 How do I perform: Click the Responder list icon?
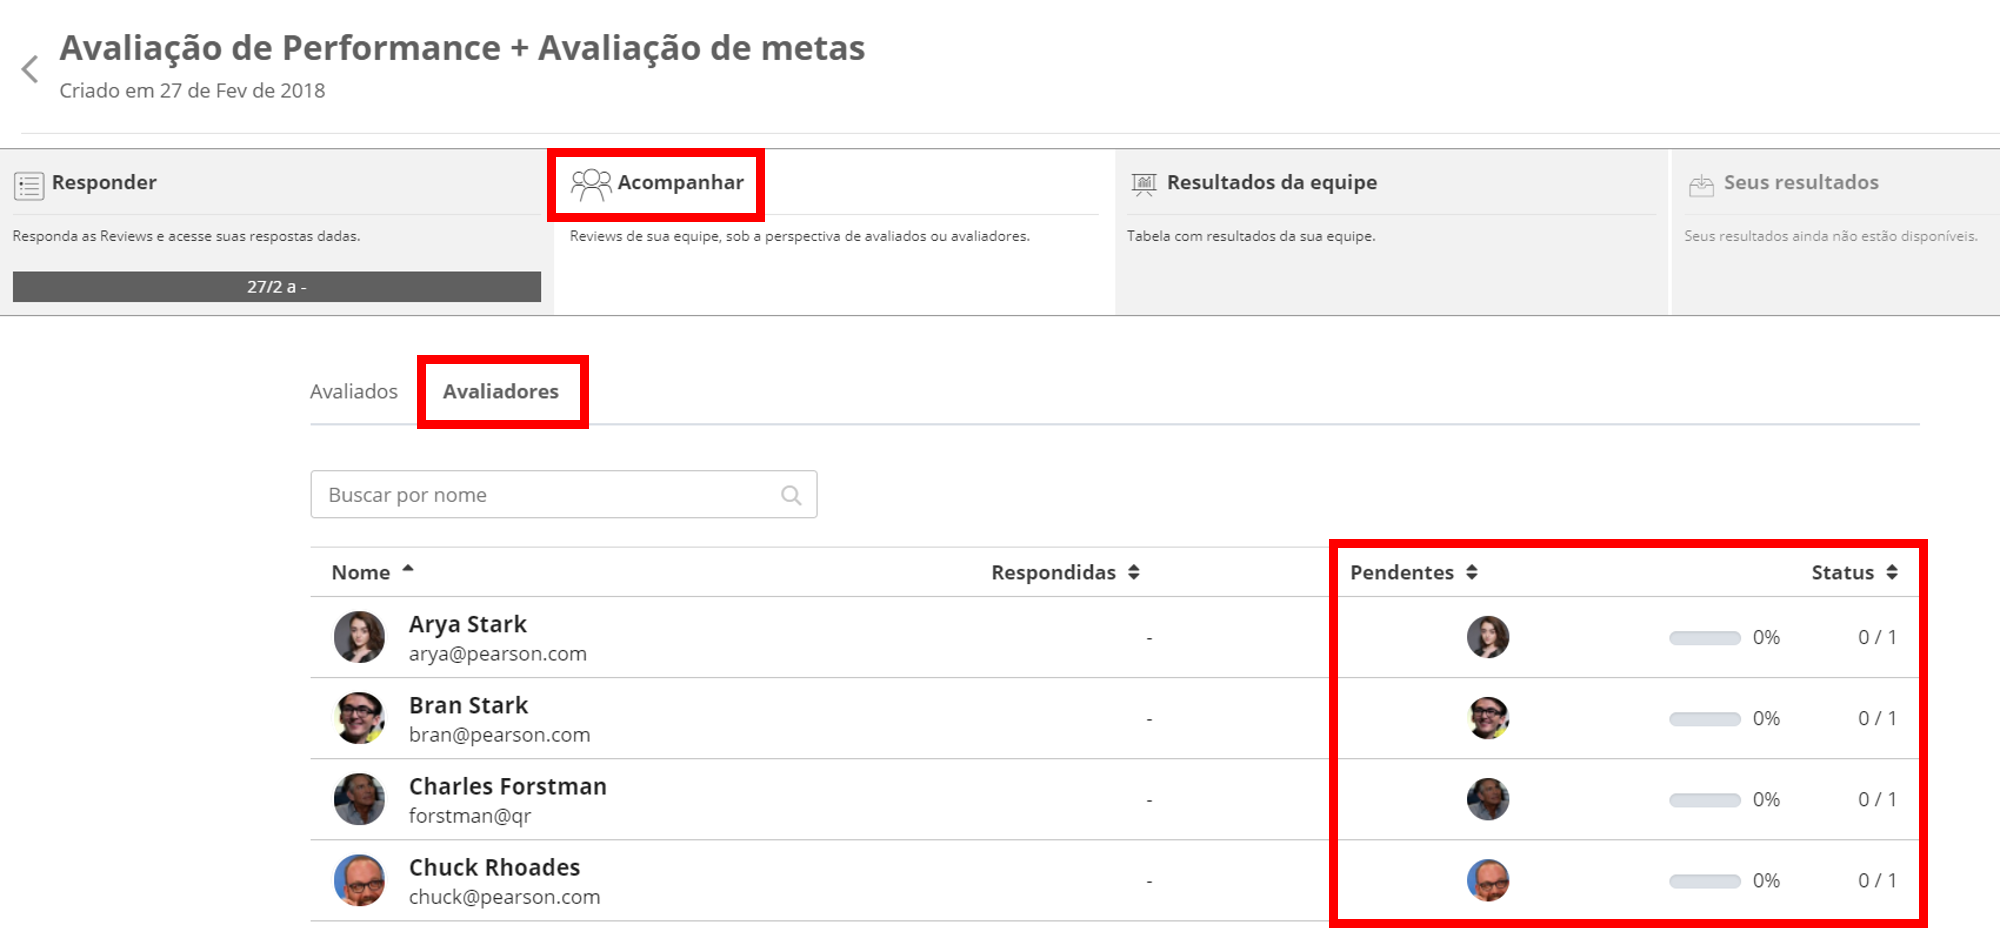pos(29,185)
